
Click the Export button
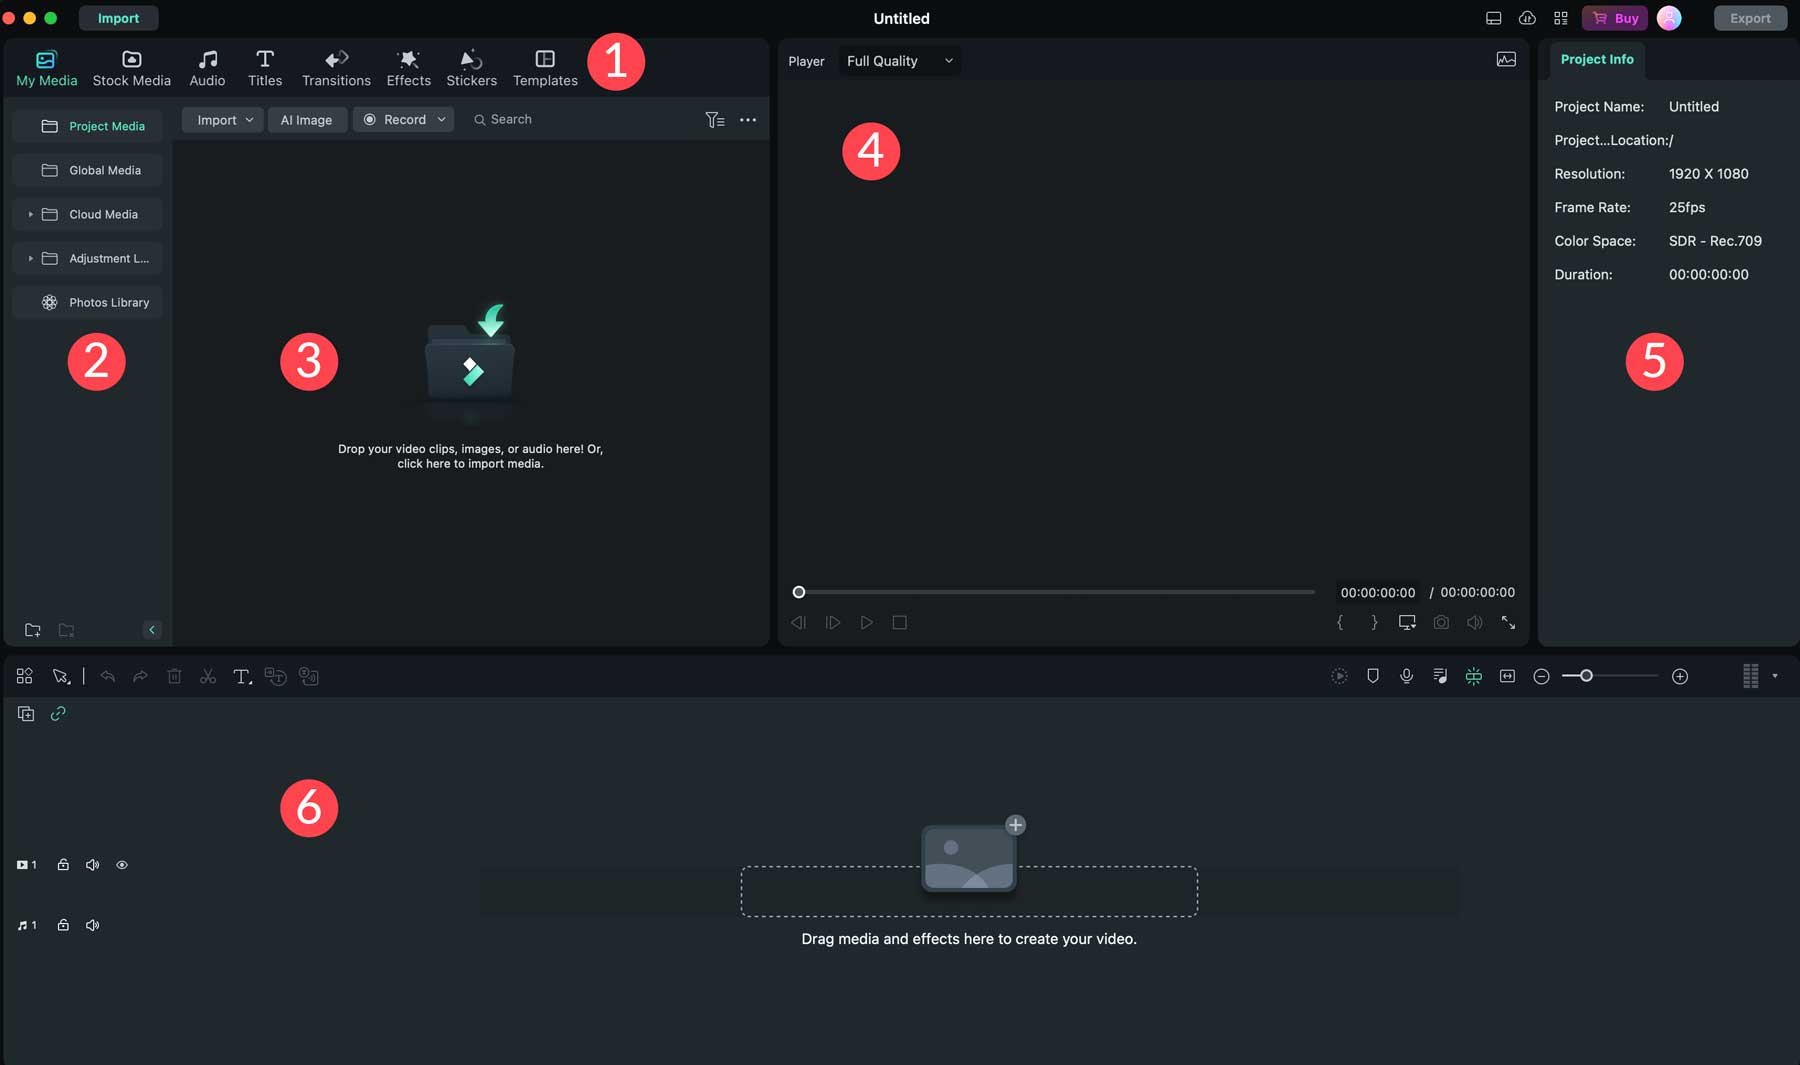1750,17
